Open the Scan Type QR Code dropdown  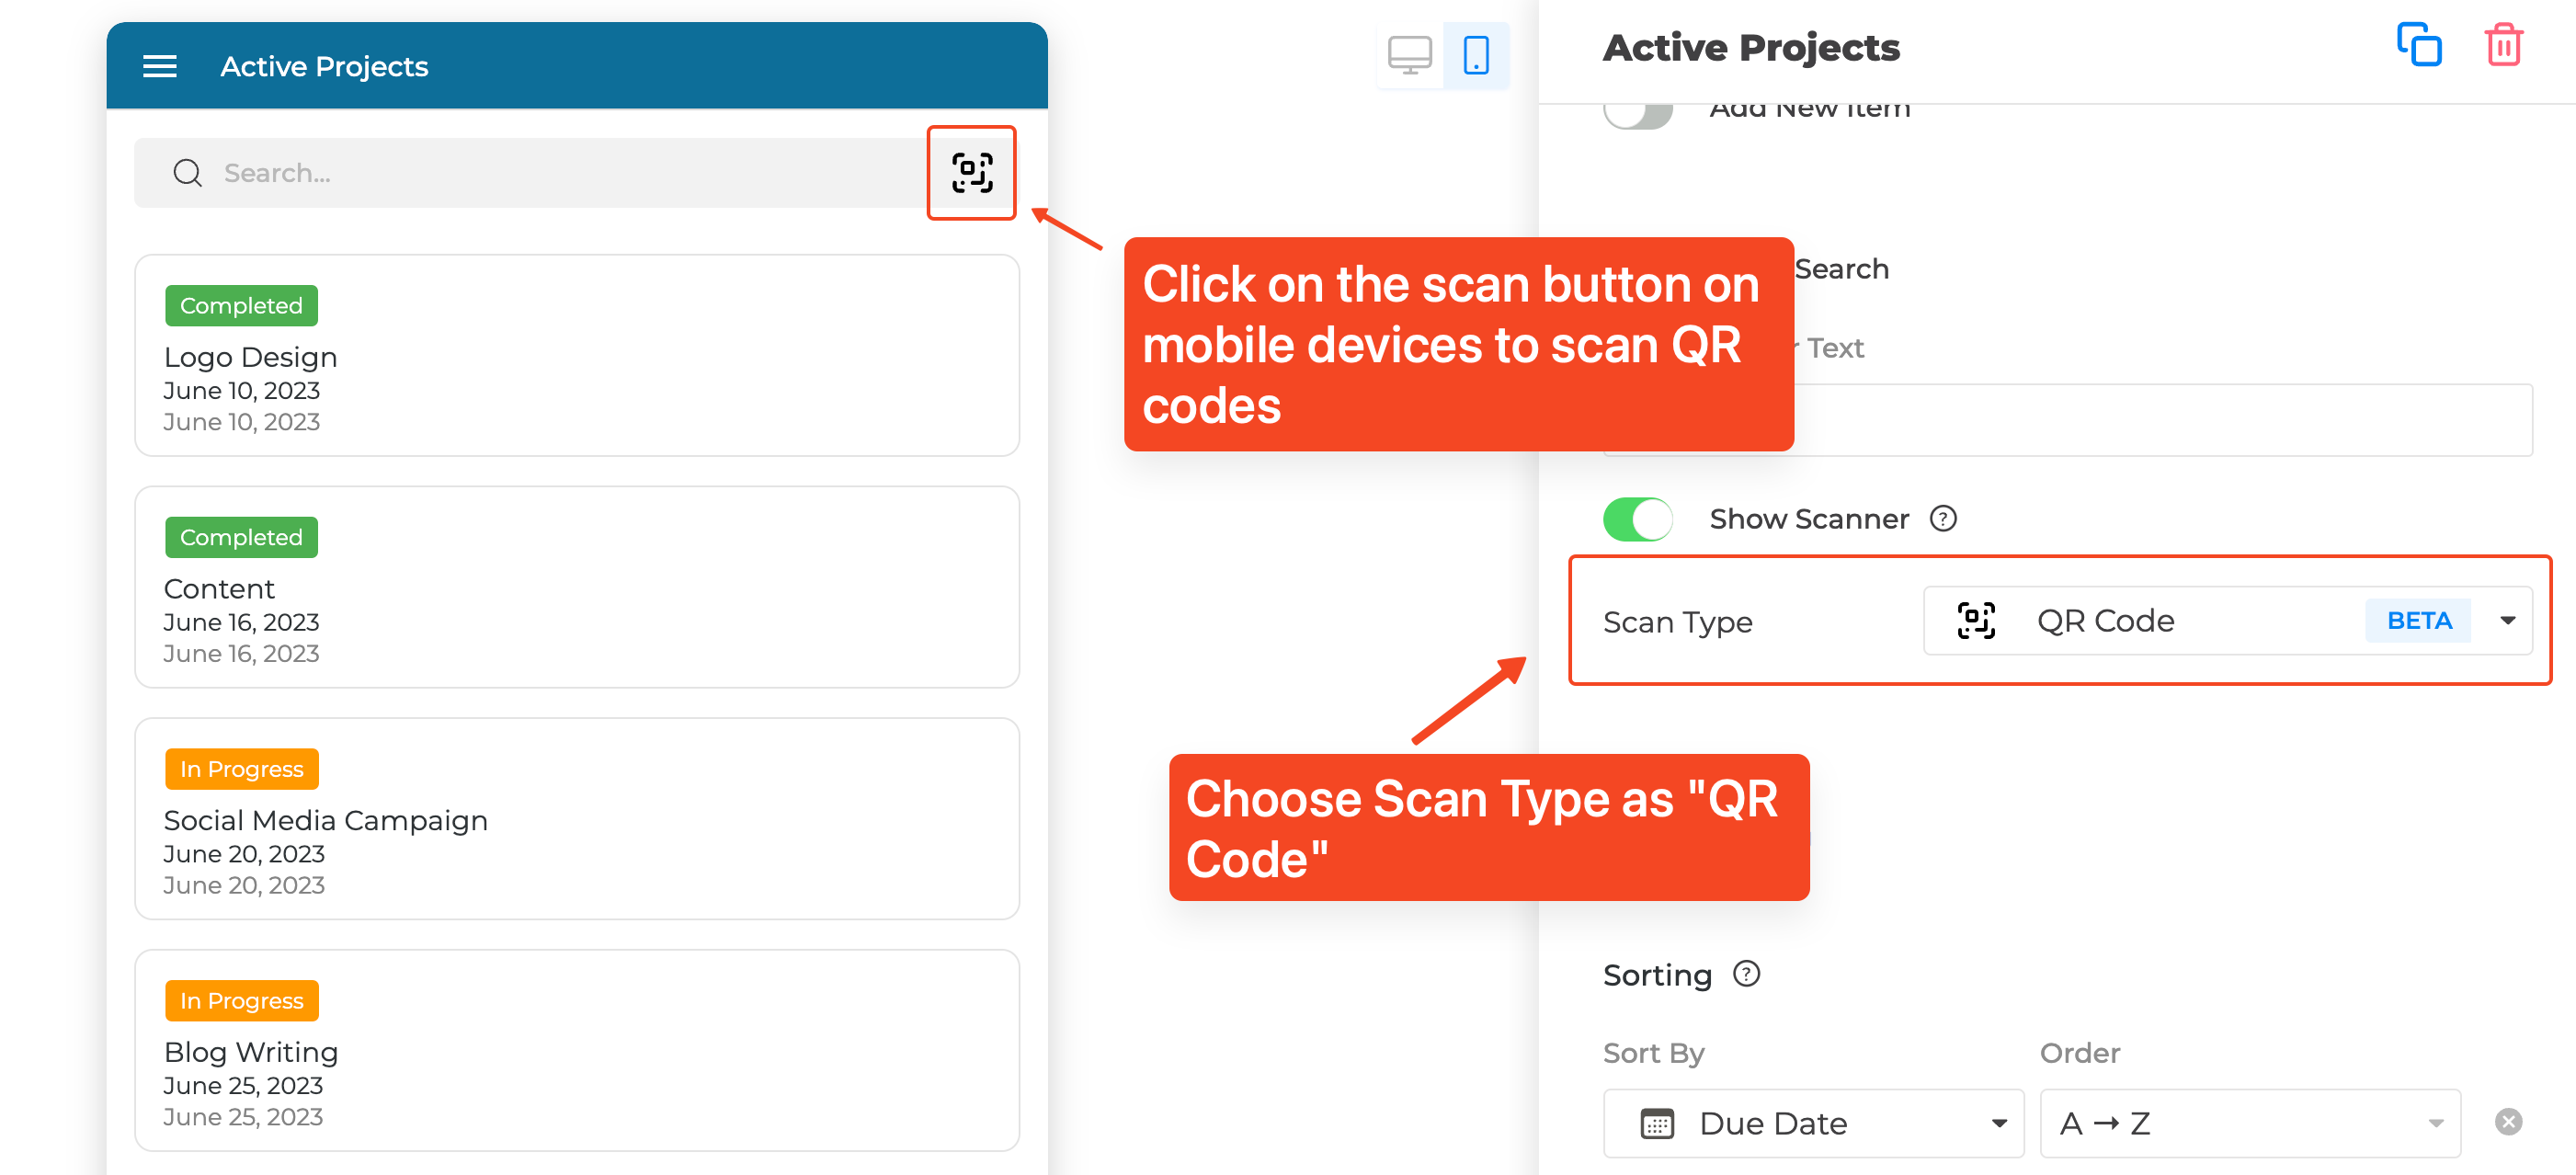pos(2228,621)
